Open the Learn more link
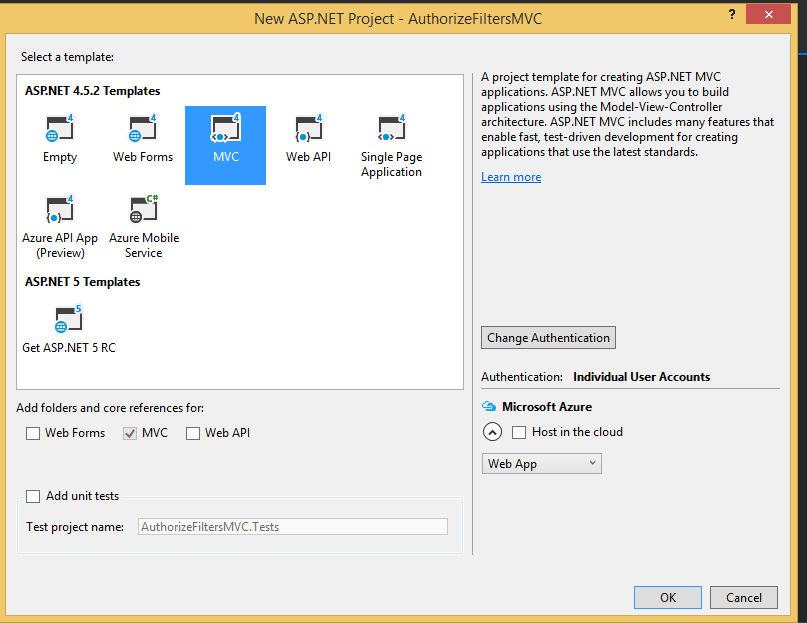The image size is (807, 623). pos(511,177)
